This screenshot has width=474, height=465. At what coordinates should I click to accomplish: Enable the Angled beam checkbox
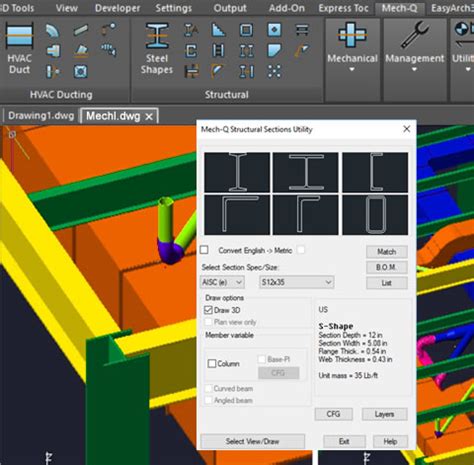click(208, 400)
